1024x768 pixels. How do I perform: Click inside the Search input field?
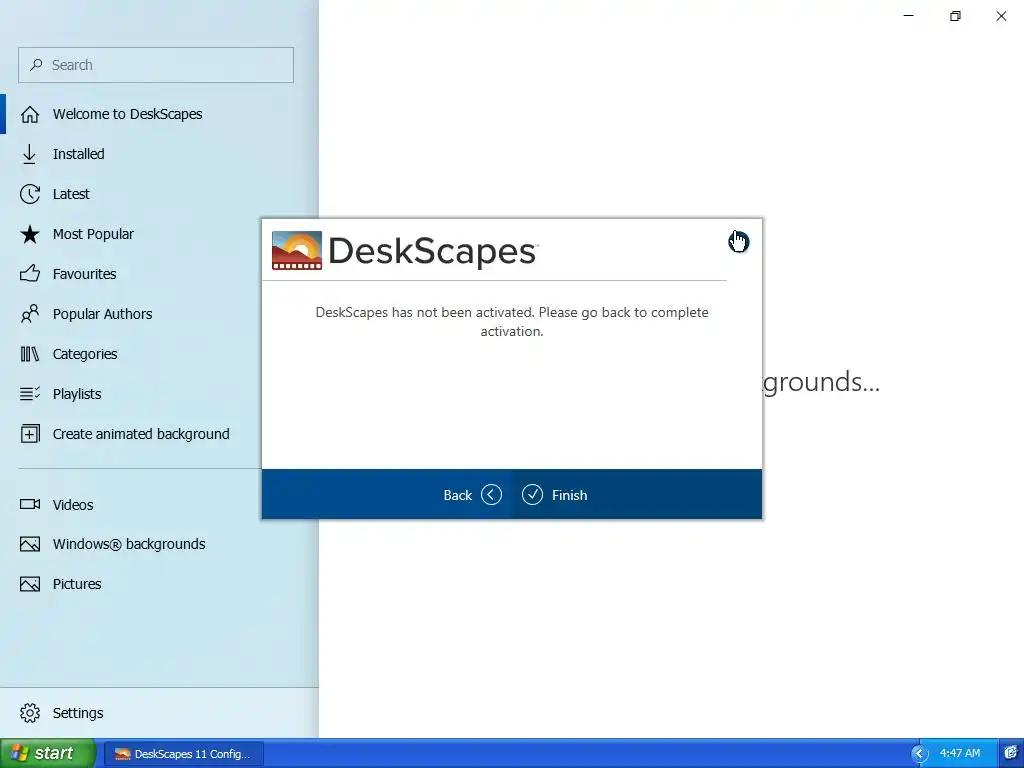tap(155, 65)
